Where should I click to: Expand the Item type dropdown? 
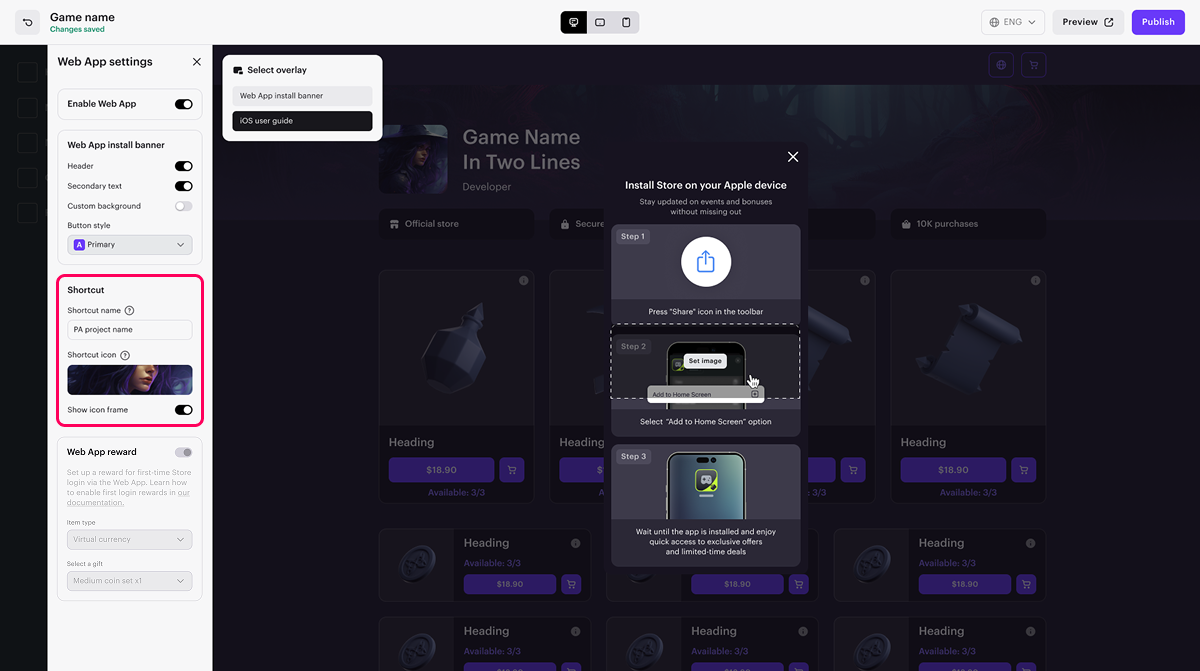click(x=130, y=540)
